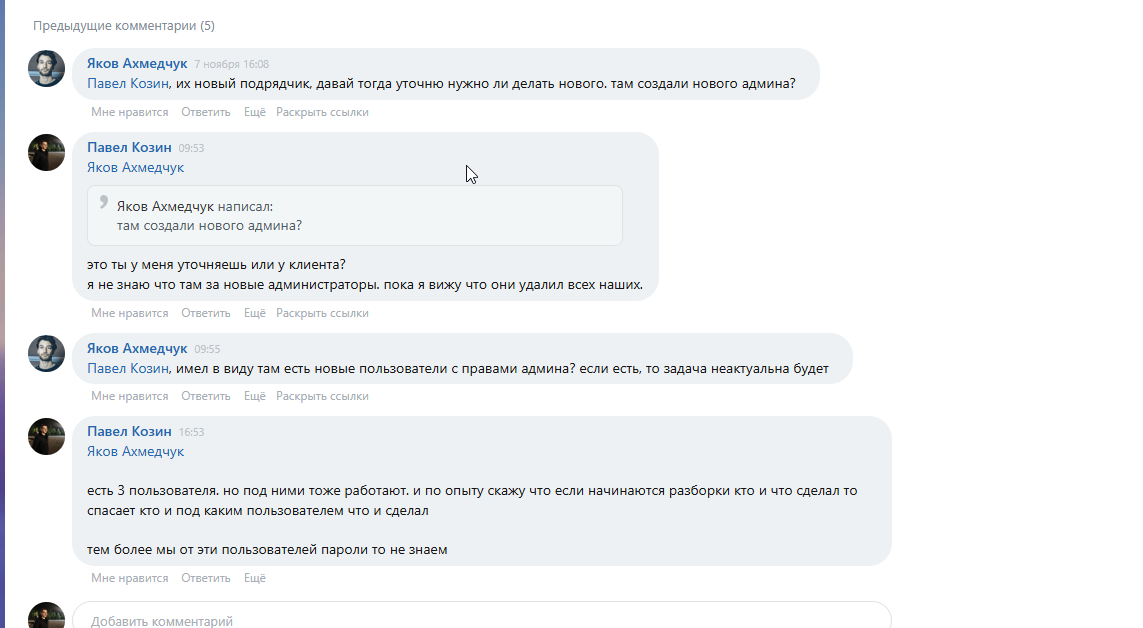Focus the Добавить комментарий input field
This screenshot has width=1143, height=628.
pyautogui.click(x=482, y=617)
